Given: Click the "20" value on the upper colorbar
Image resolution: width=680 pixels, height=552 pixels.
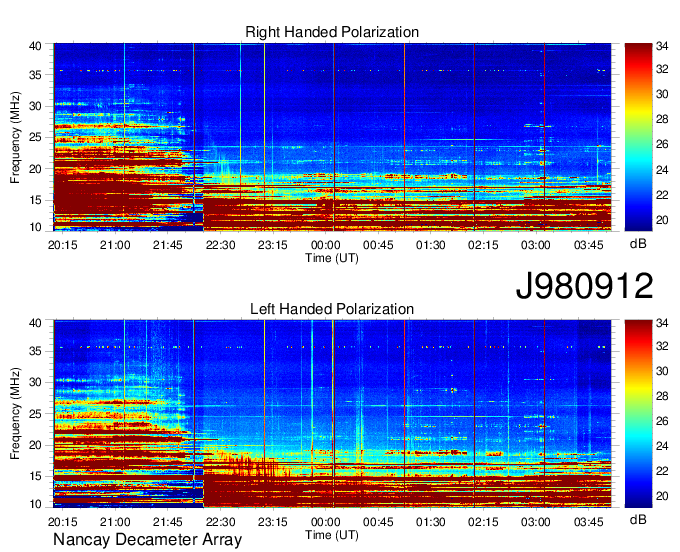Looking at the screenshot, I should point(662,220).
